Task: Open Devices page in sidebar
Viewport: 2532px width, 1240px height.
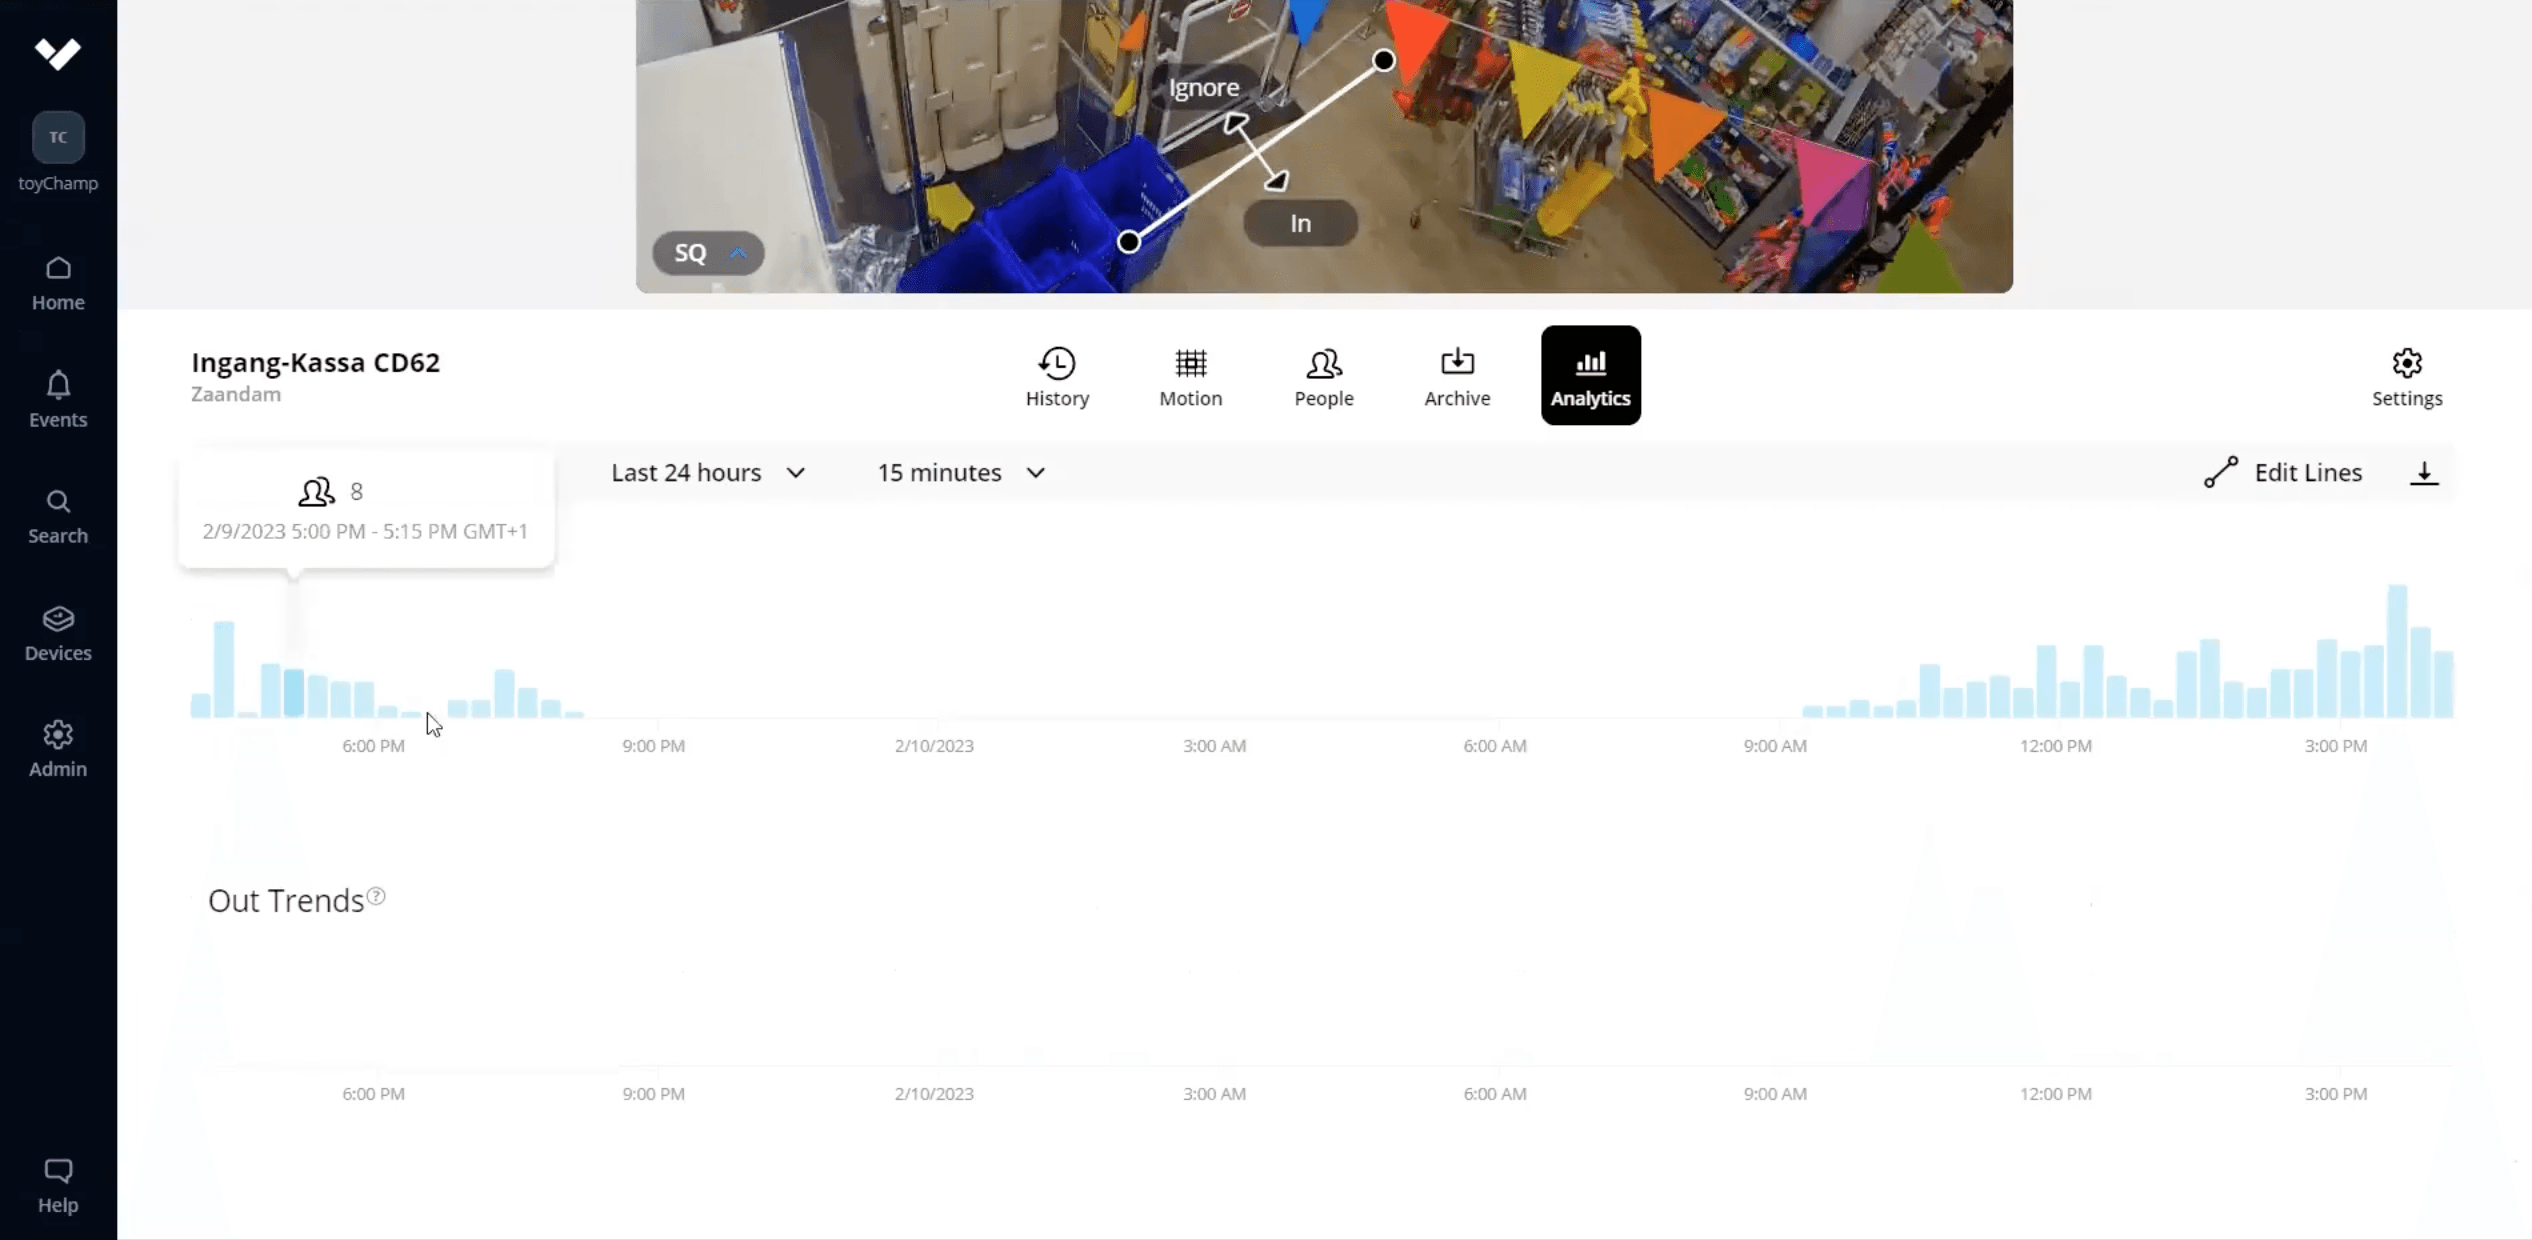Action: (x=58, y=633)
